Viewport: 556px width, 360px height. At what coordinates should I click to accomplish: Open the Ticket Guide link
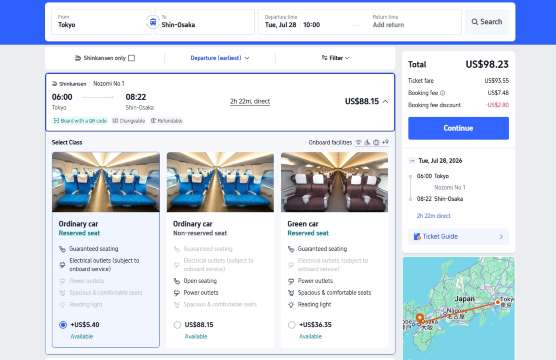click(x=458, y=236)
